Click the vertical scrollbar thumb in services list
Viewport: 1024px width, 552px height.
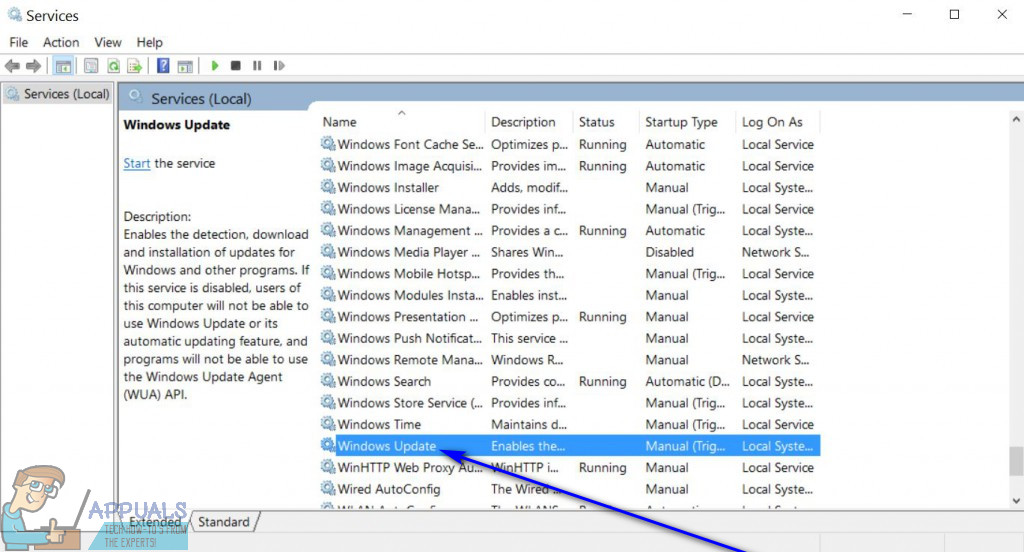[1016, 460]
